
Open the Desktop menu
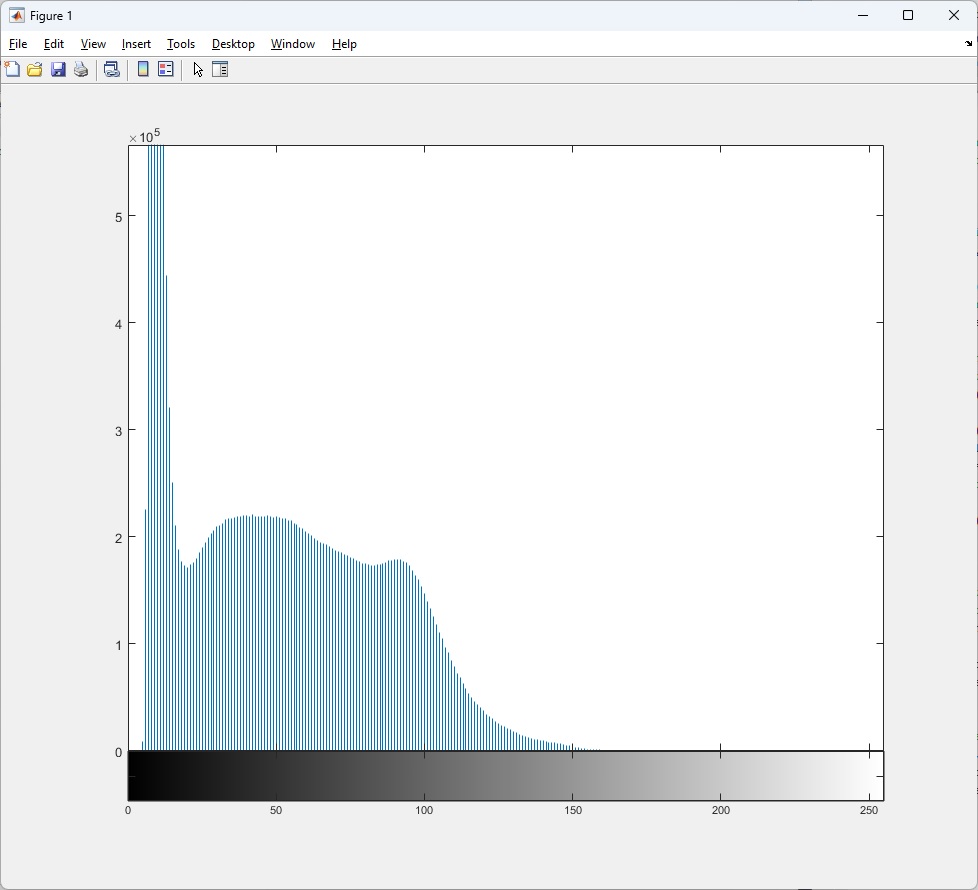pos(233,44)
